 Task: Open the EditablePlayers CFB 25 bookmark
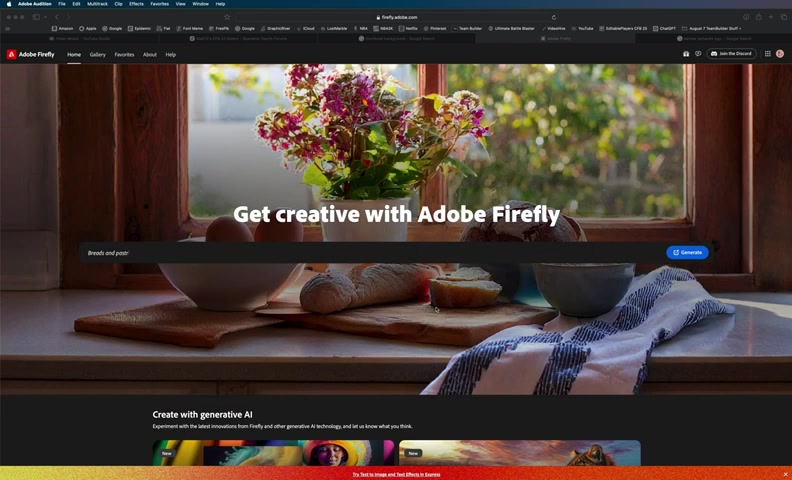pyautogui.click(x=623, y=28)
